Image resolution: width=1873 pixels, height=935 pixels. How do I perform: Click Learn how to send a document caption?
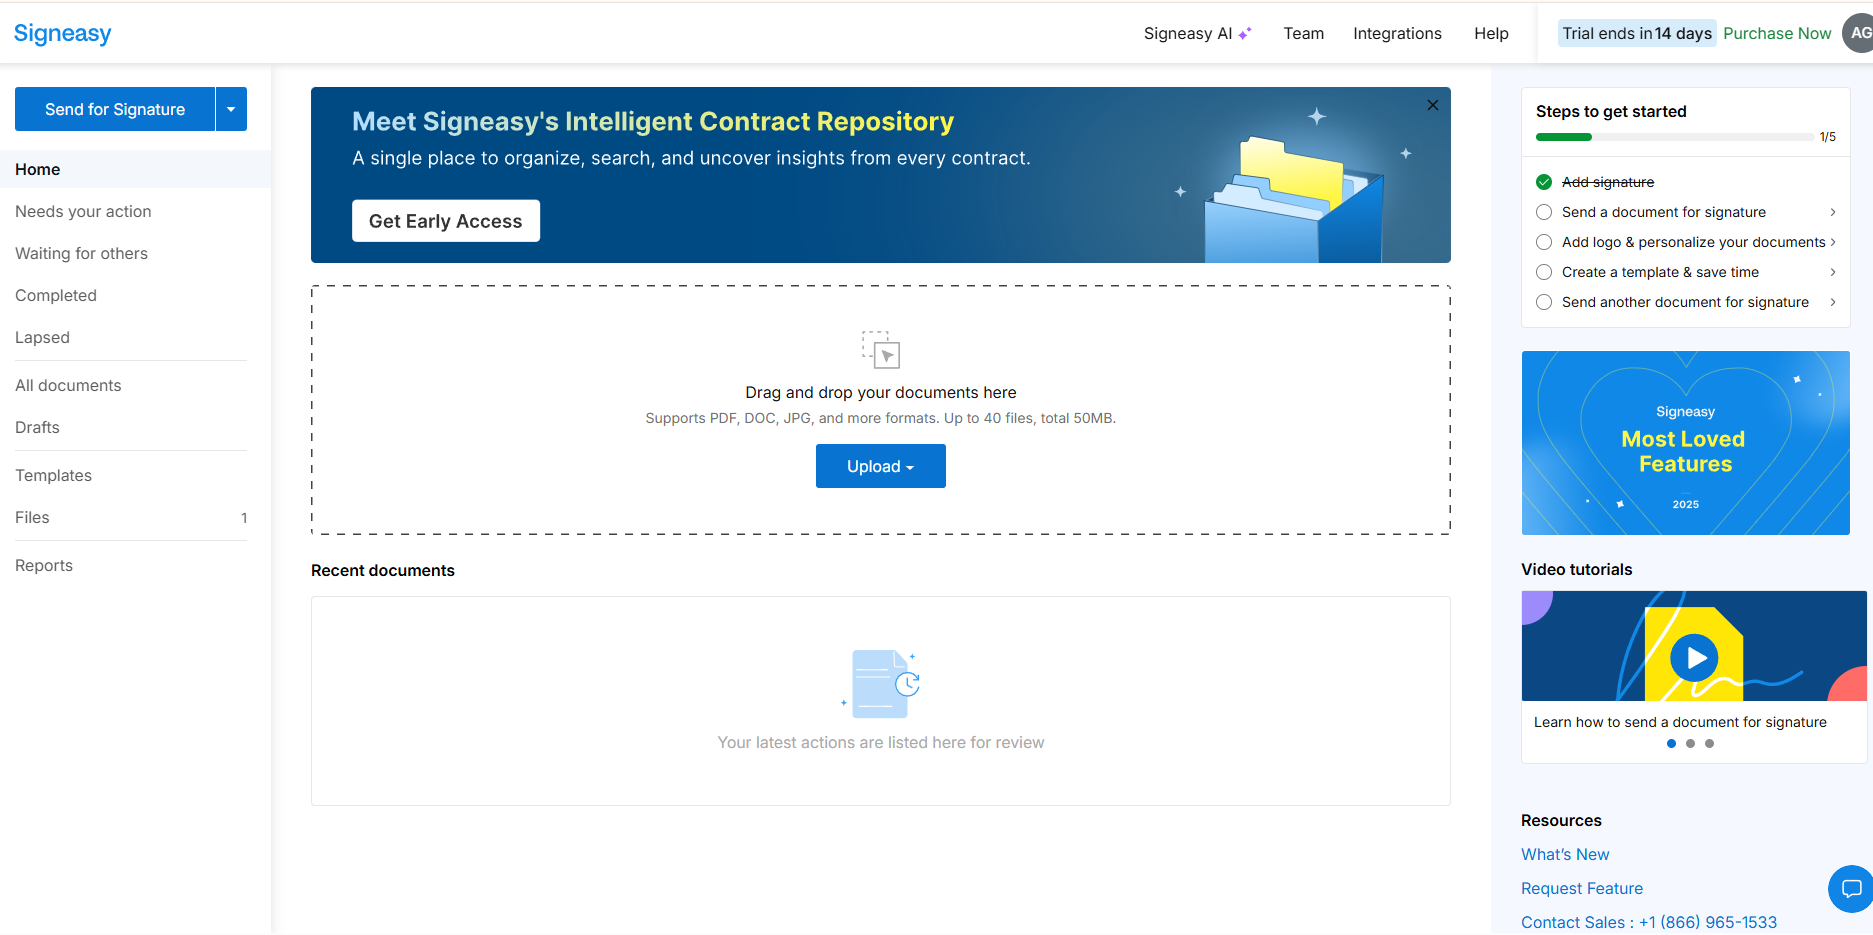1680,722
